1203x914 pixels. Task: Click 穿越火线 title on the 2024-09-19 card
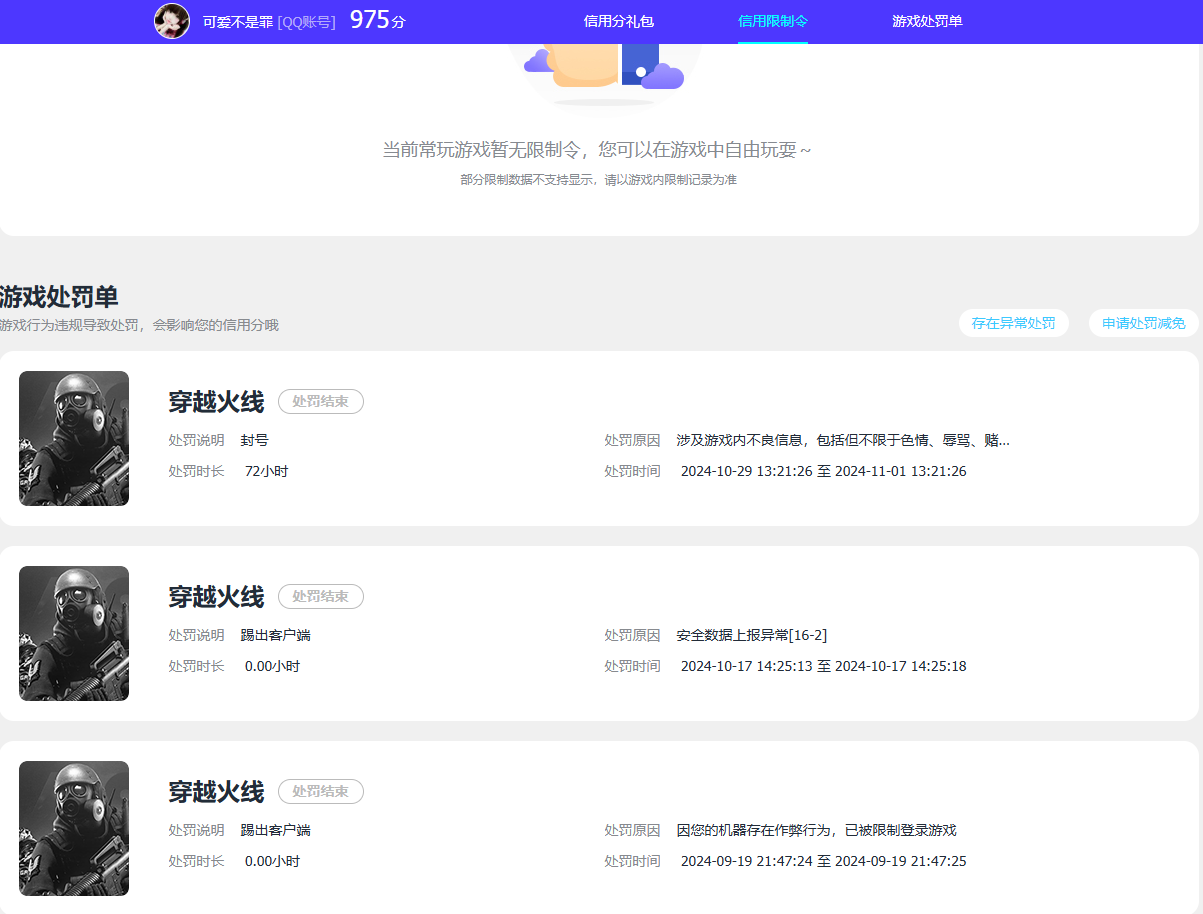pyautogui.click(x=216, y=792)
